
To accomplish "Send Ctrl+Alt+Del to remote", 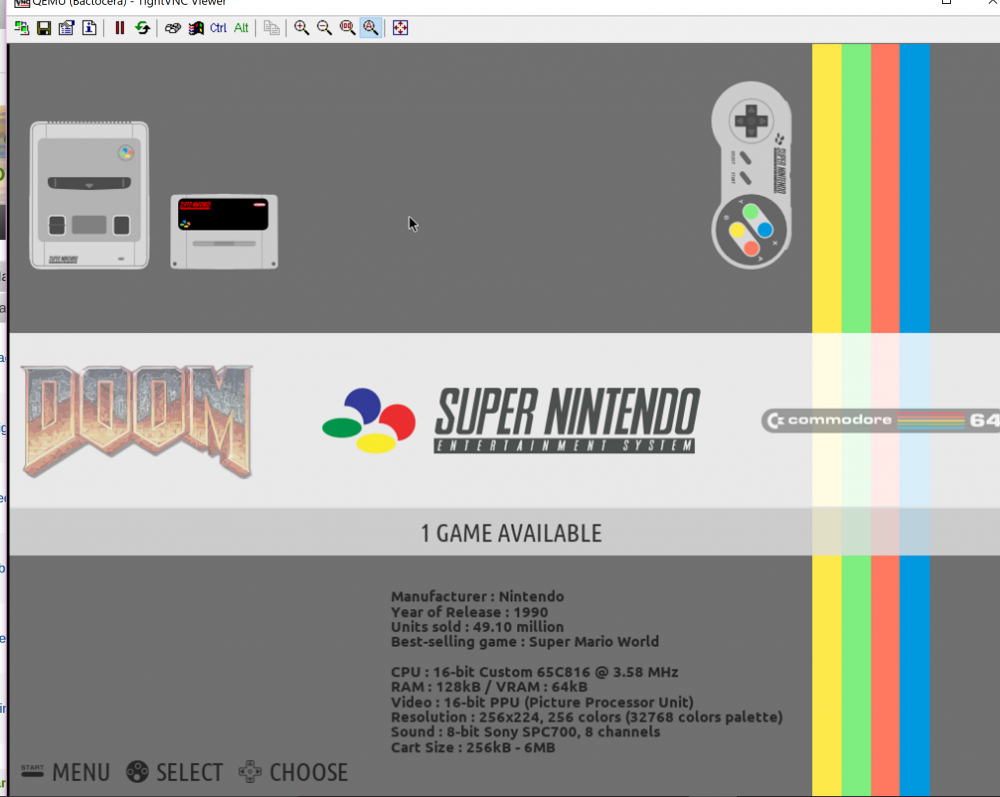I will pos(173,28).
